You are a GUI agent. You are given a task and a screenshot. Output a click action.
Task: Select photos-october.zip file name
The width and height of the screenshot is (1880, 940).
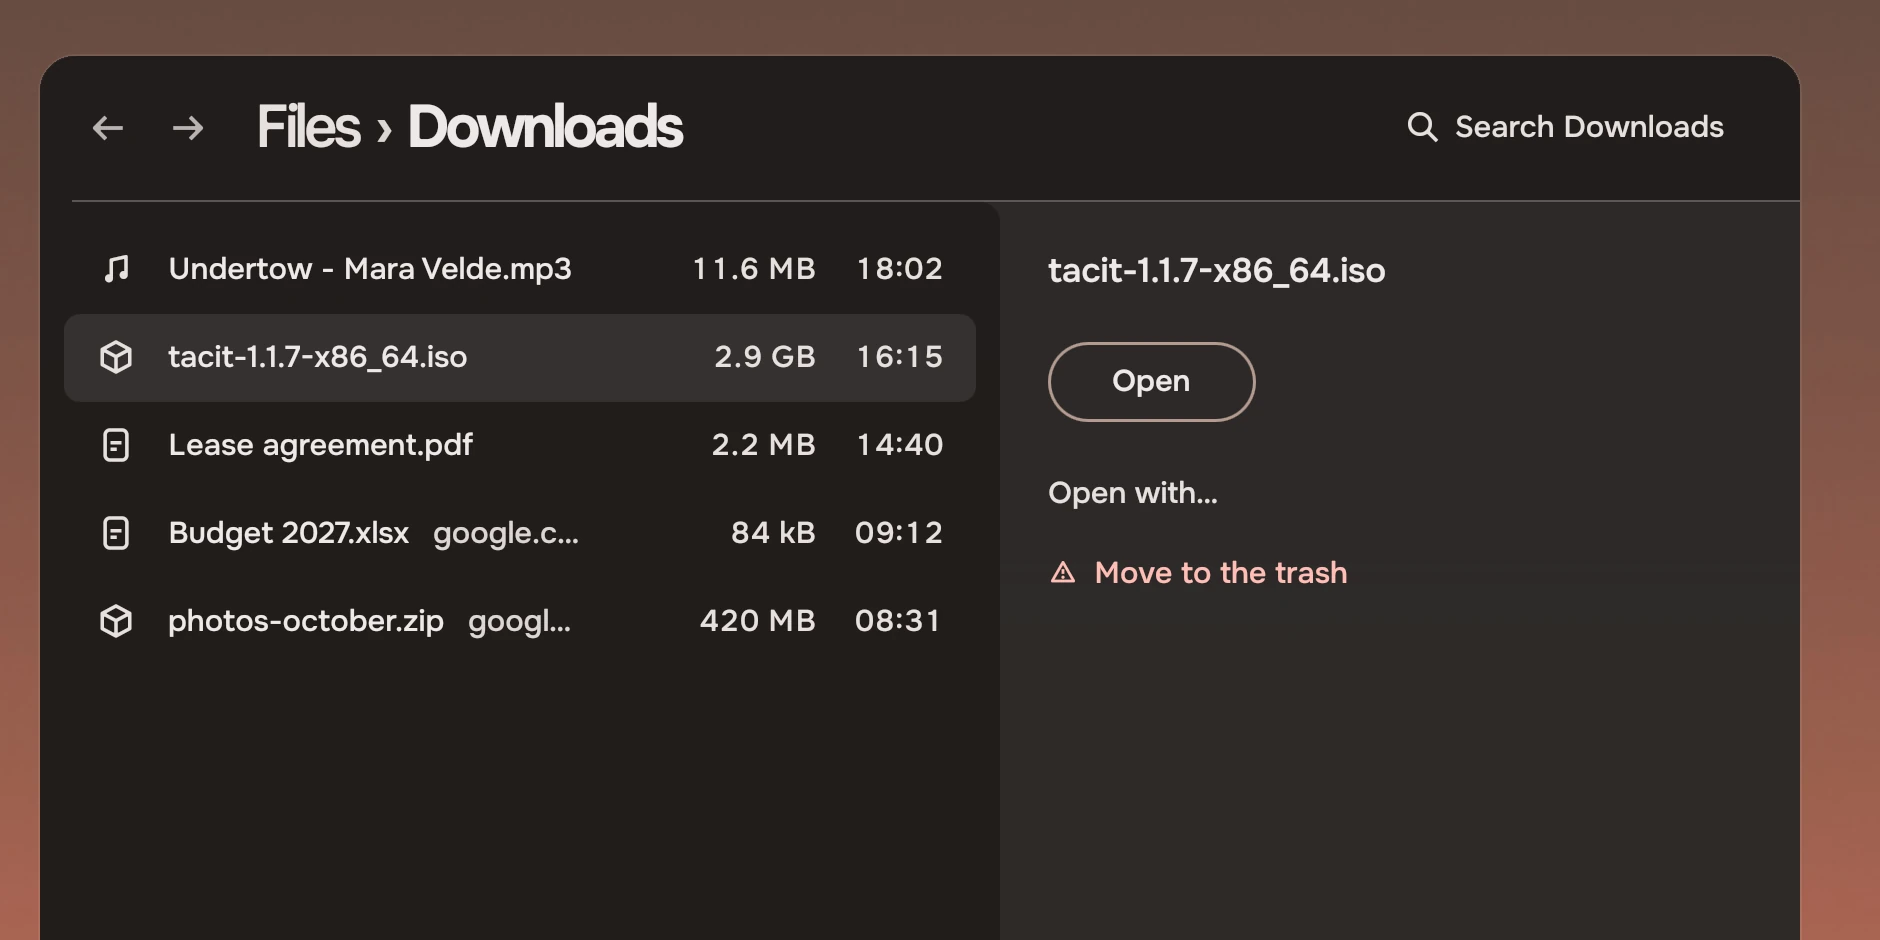(x=306, y=621)
